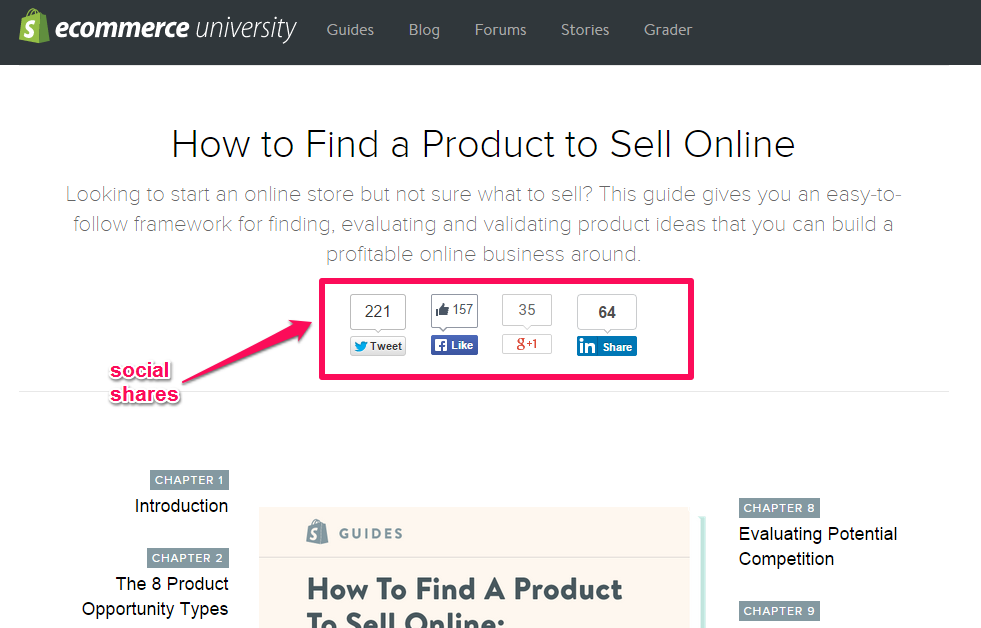Click the LinkedIn Share button
The image size is (981, 628).
coord(607,347)
